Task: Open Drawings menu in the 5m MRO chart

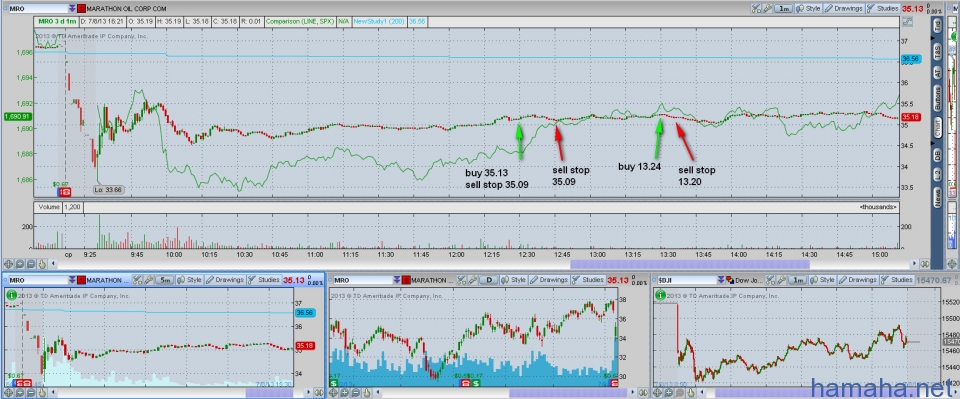Action: pyautogui.click(x=224, y=280)
